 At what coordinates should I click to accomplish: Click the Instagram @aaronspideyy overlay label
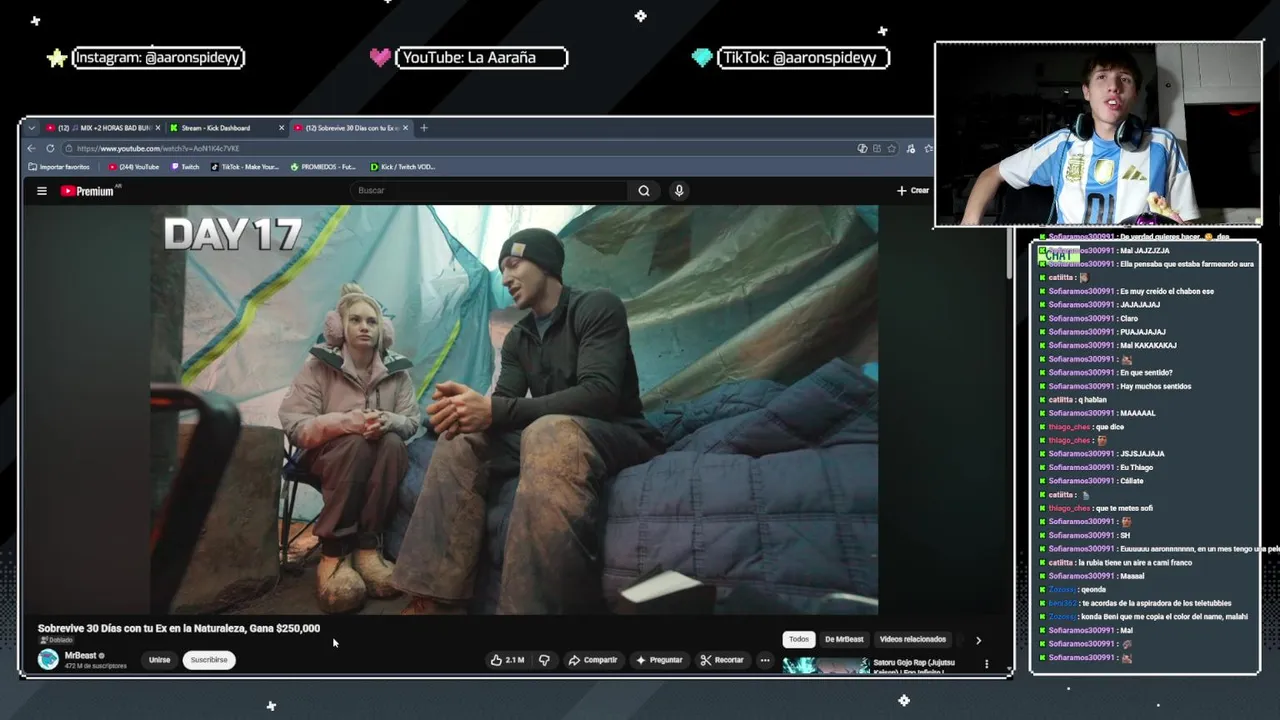(x=158, y=58)
